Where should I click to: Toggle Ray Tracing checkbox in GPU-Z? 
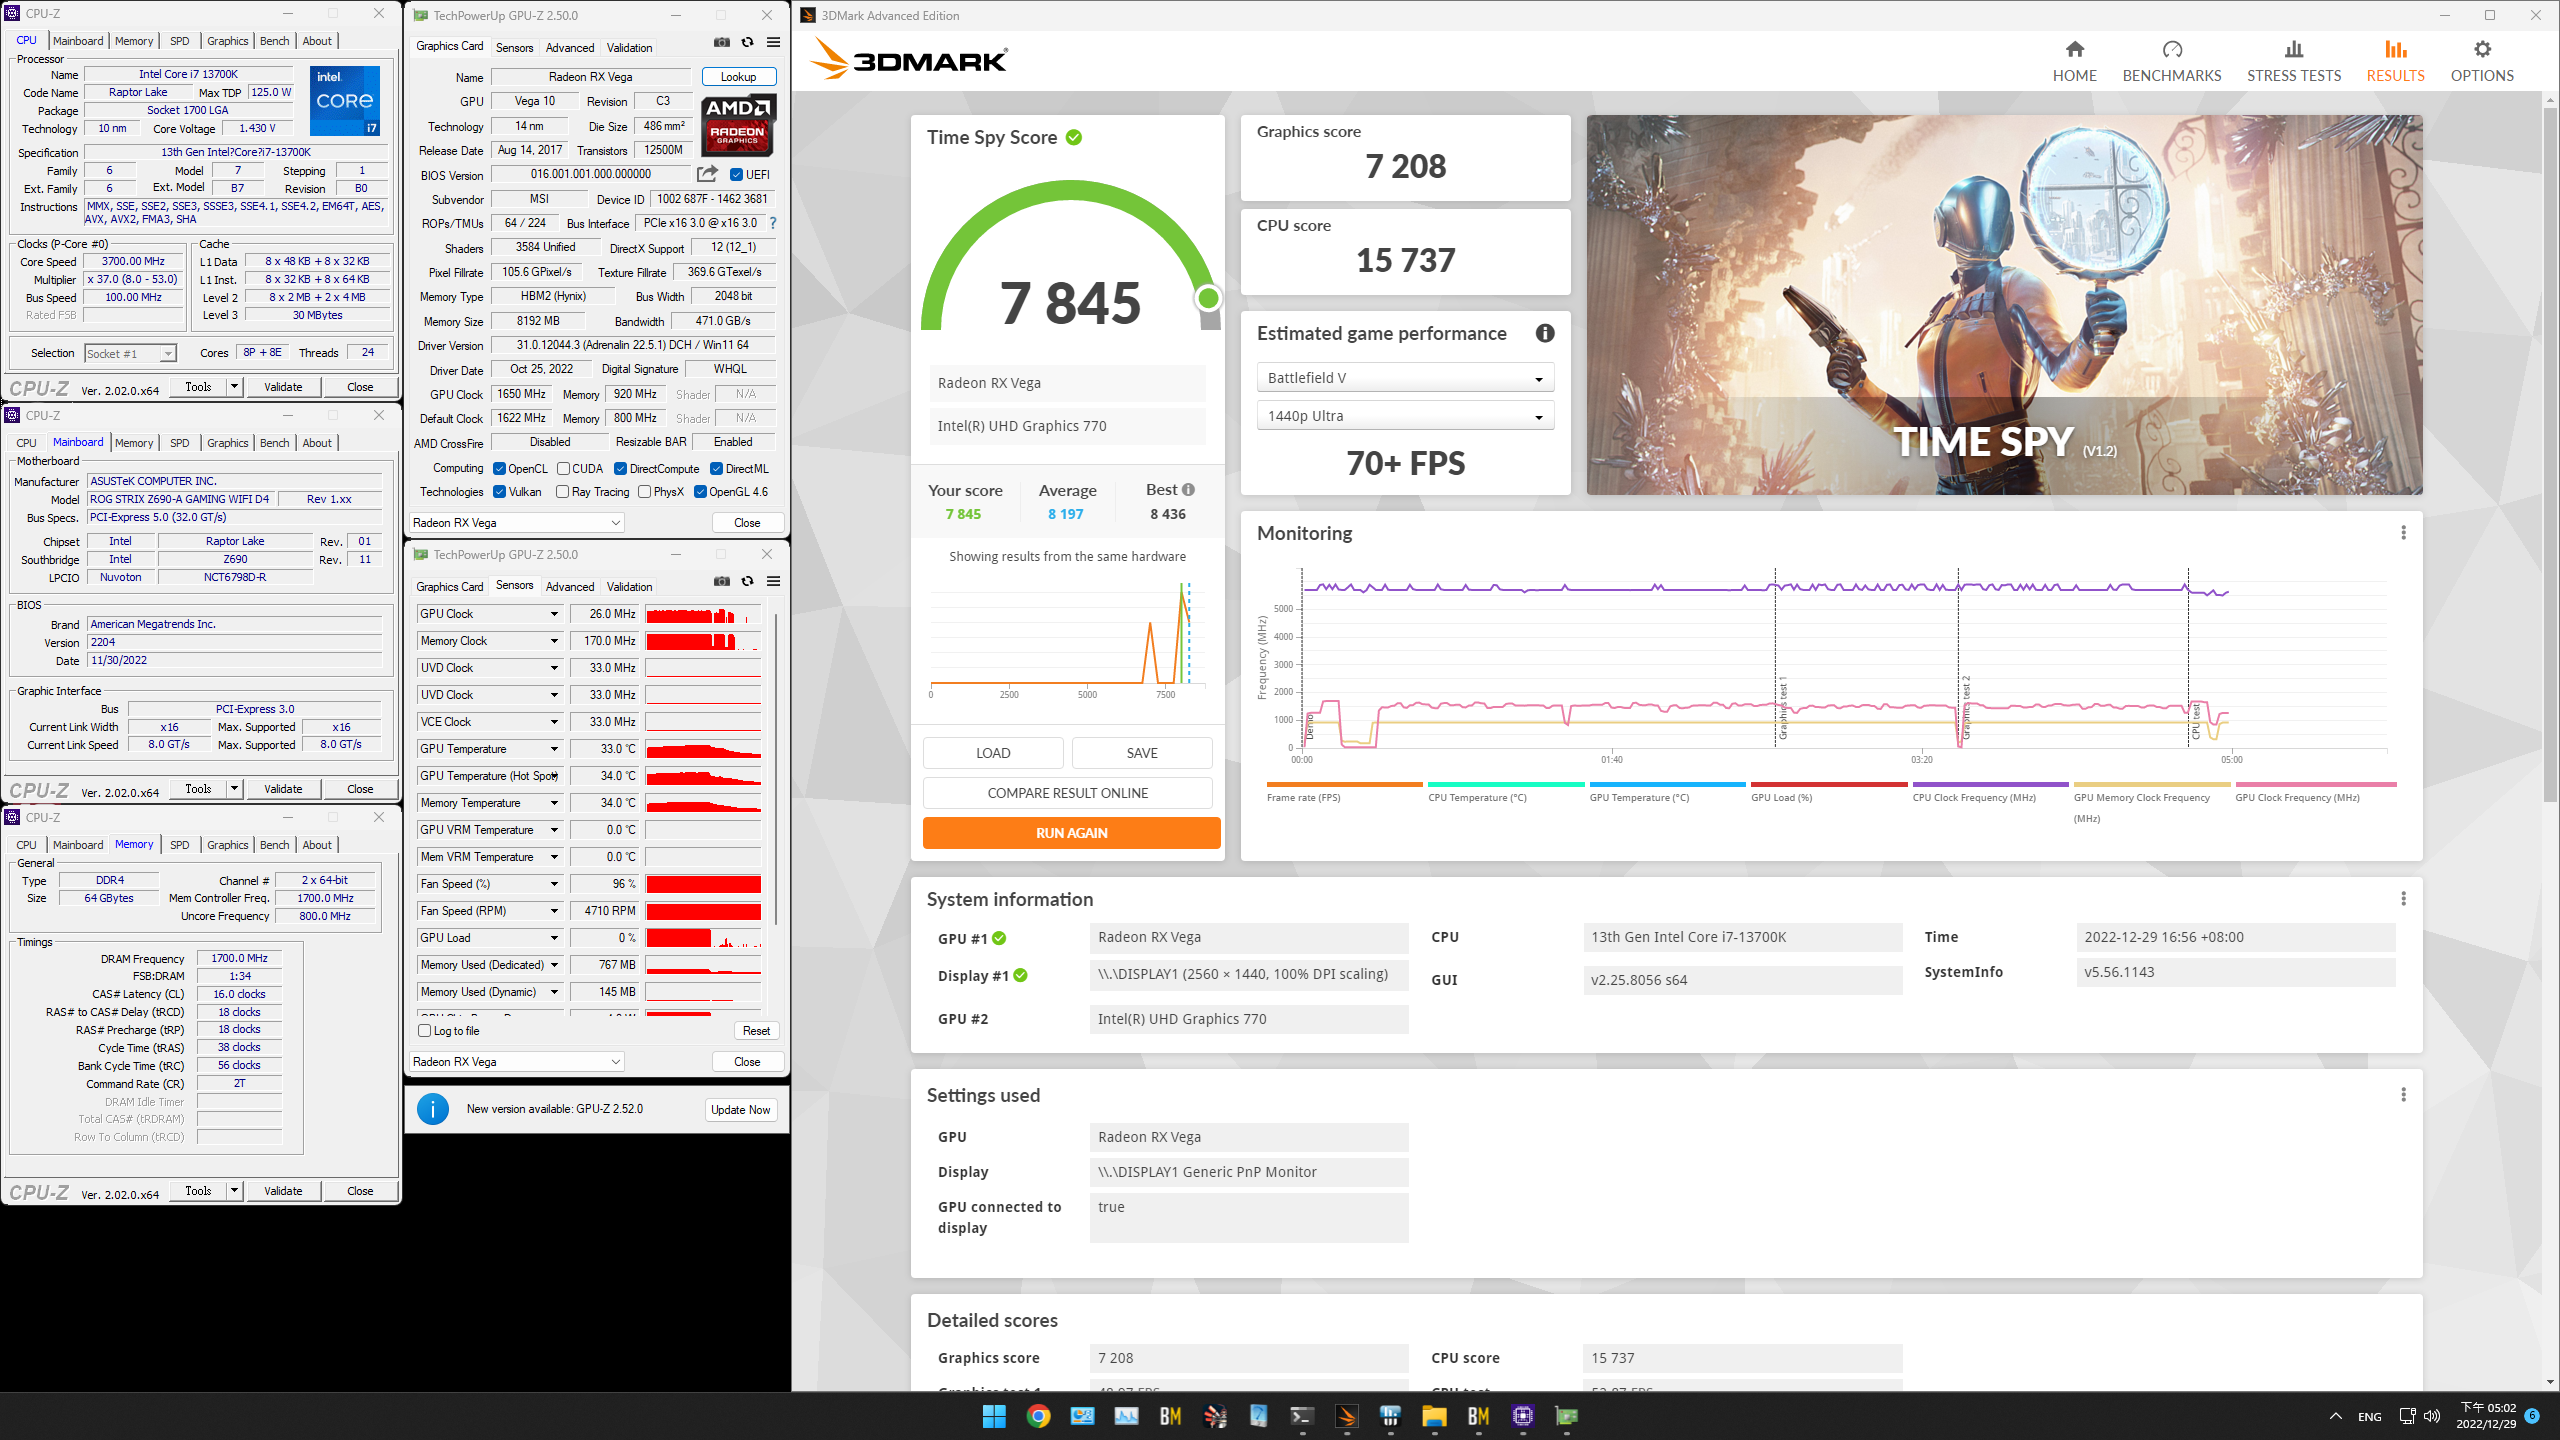tap(562, 492)
